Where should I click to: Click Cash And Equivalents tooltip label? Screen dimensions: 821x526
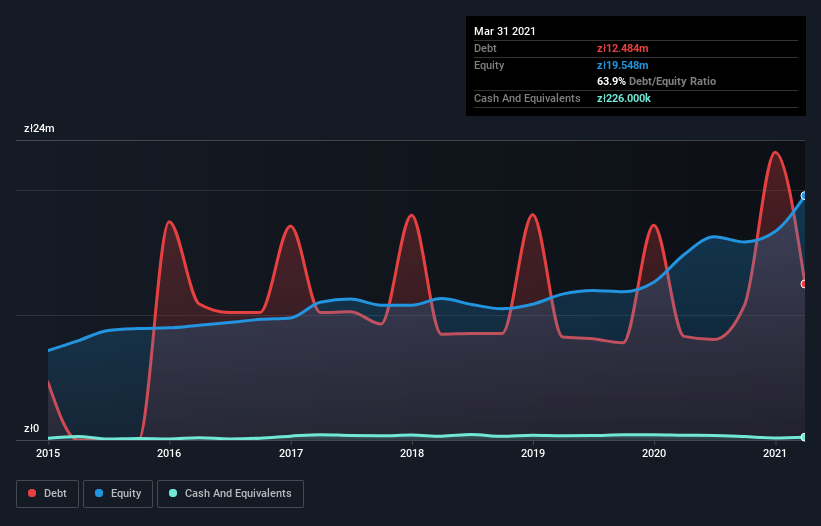click(527, 98)
